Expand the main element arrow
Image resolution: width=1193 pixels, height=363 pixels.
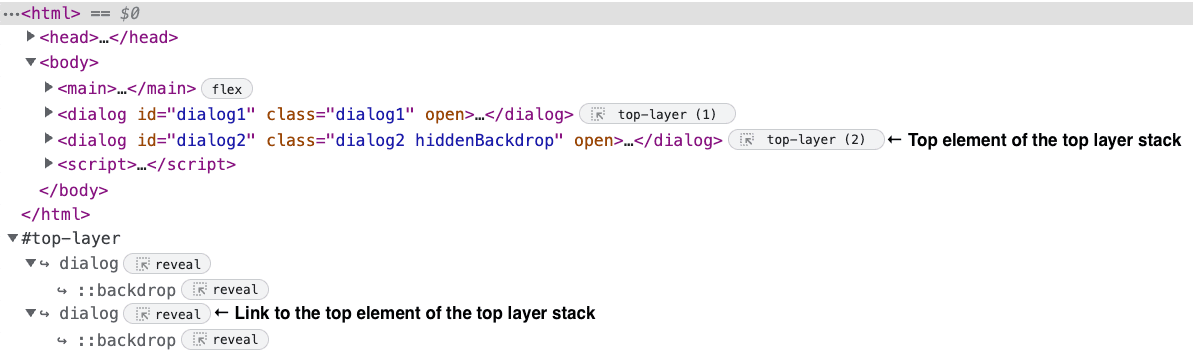point(49,88)
